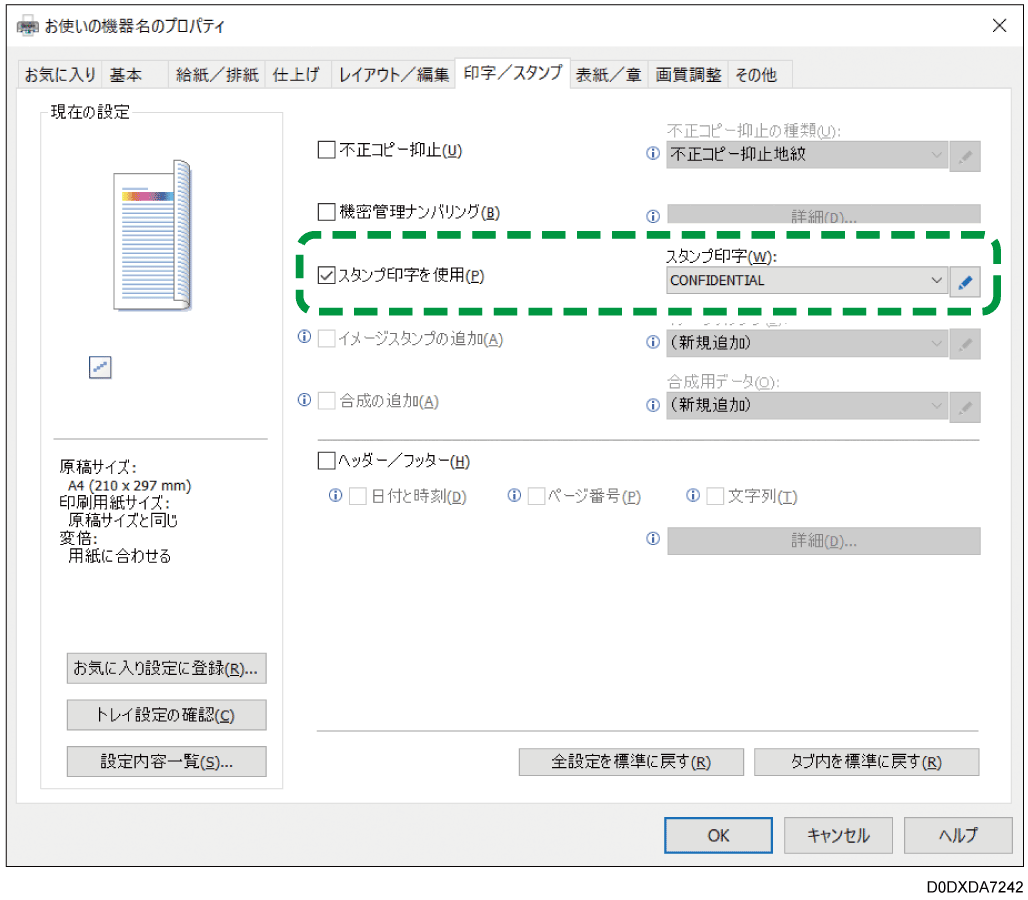
Task: Enable the 不正コピー抑止 checkbox
Action: [325, 149]
